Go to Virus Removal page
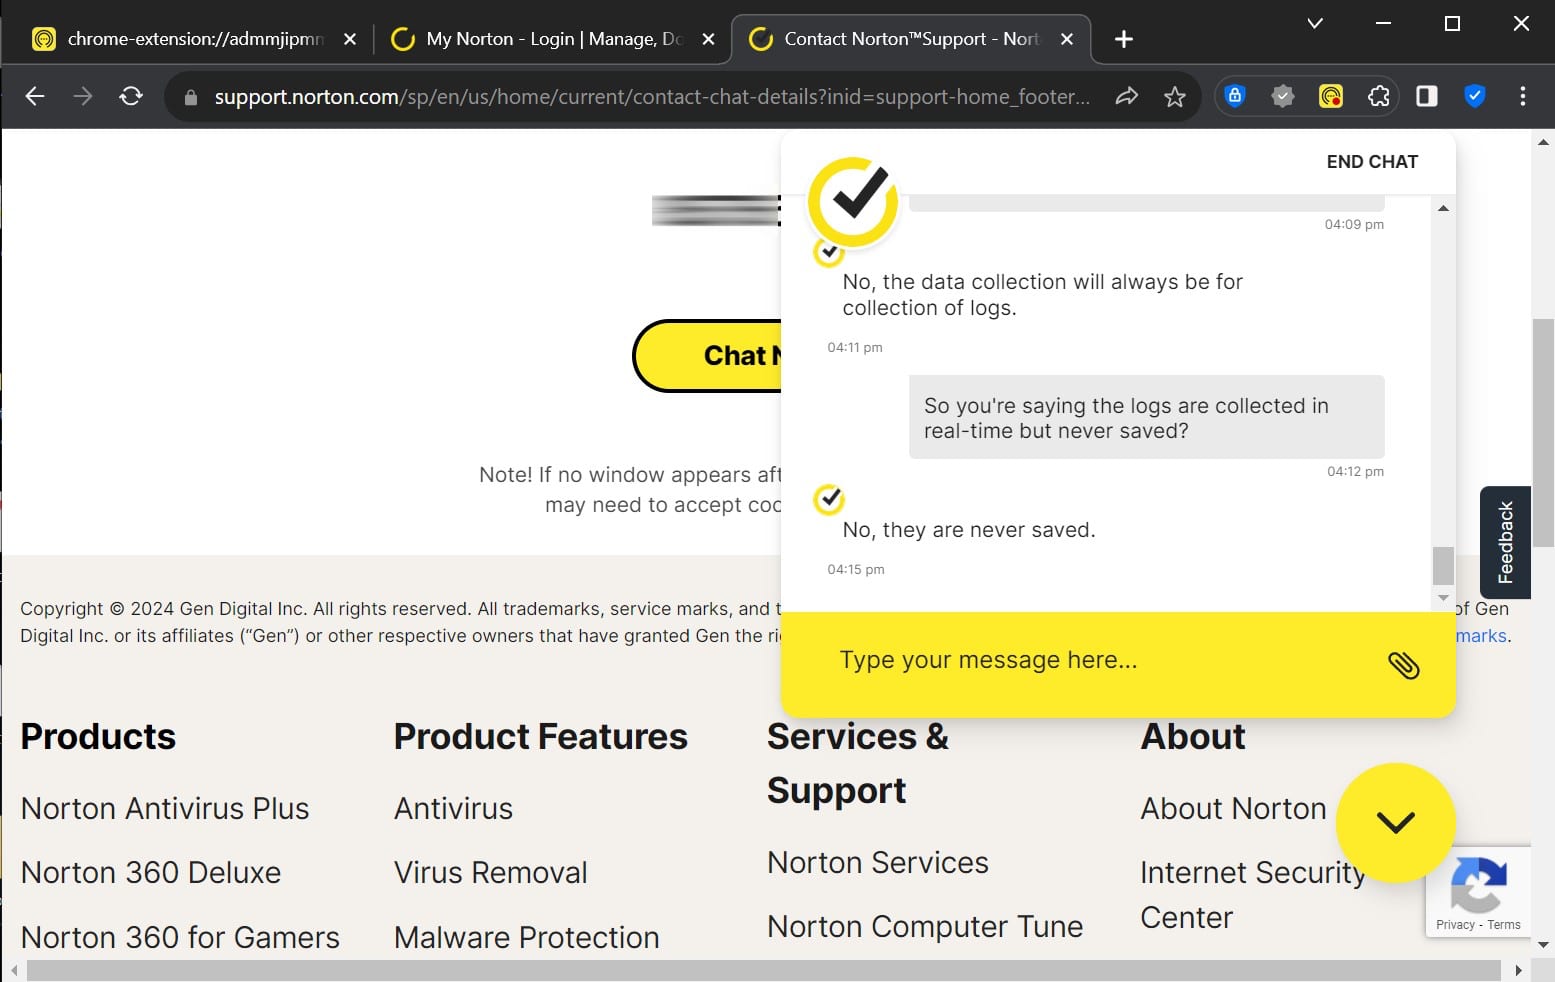Screen dimensions: 1555x982 [491, 872]
